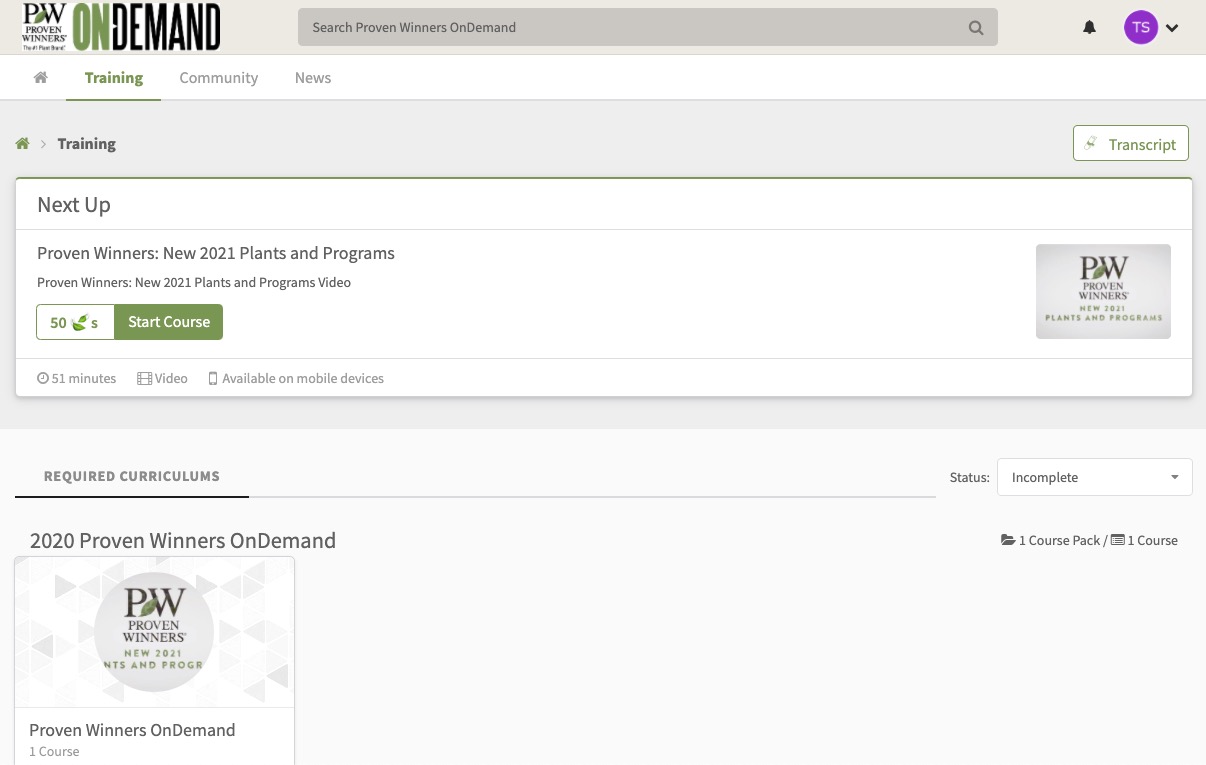The height and width of the screenshot is (765, 1206).
Task: Open the Status Incomplete dropdown
Action: 1094,477
